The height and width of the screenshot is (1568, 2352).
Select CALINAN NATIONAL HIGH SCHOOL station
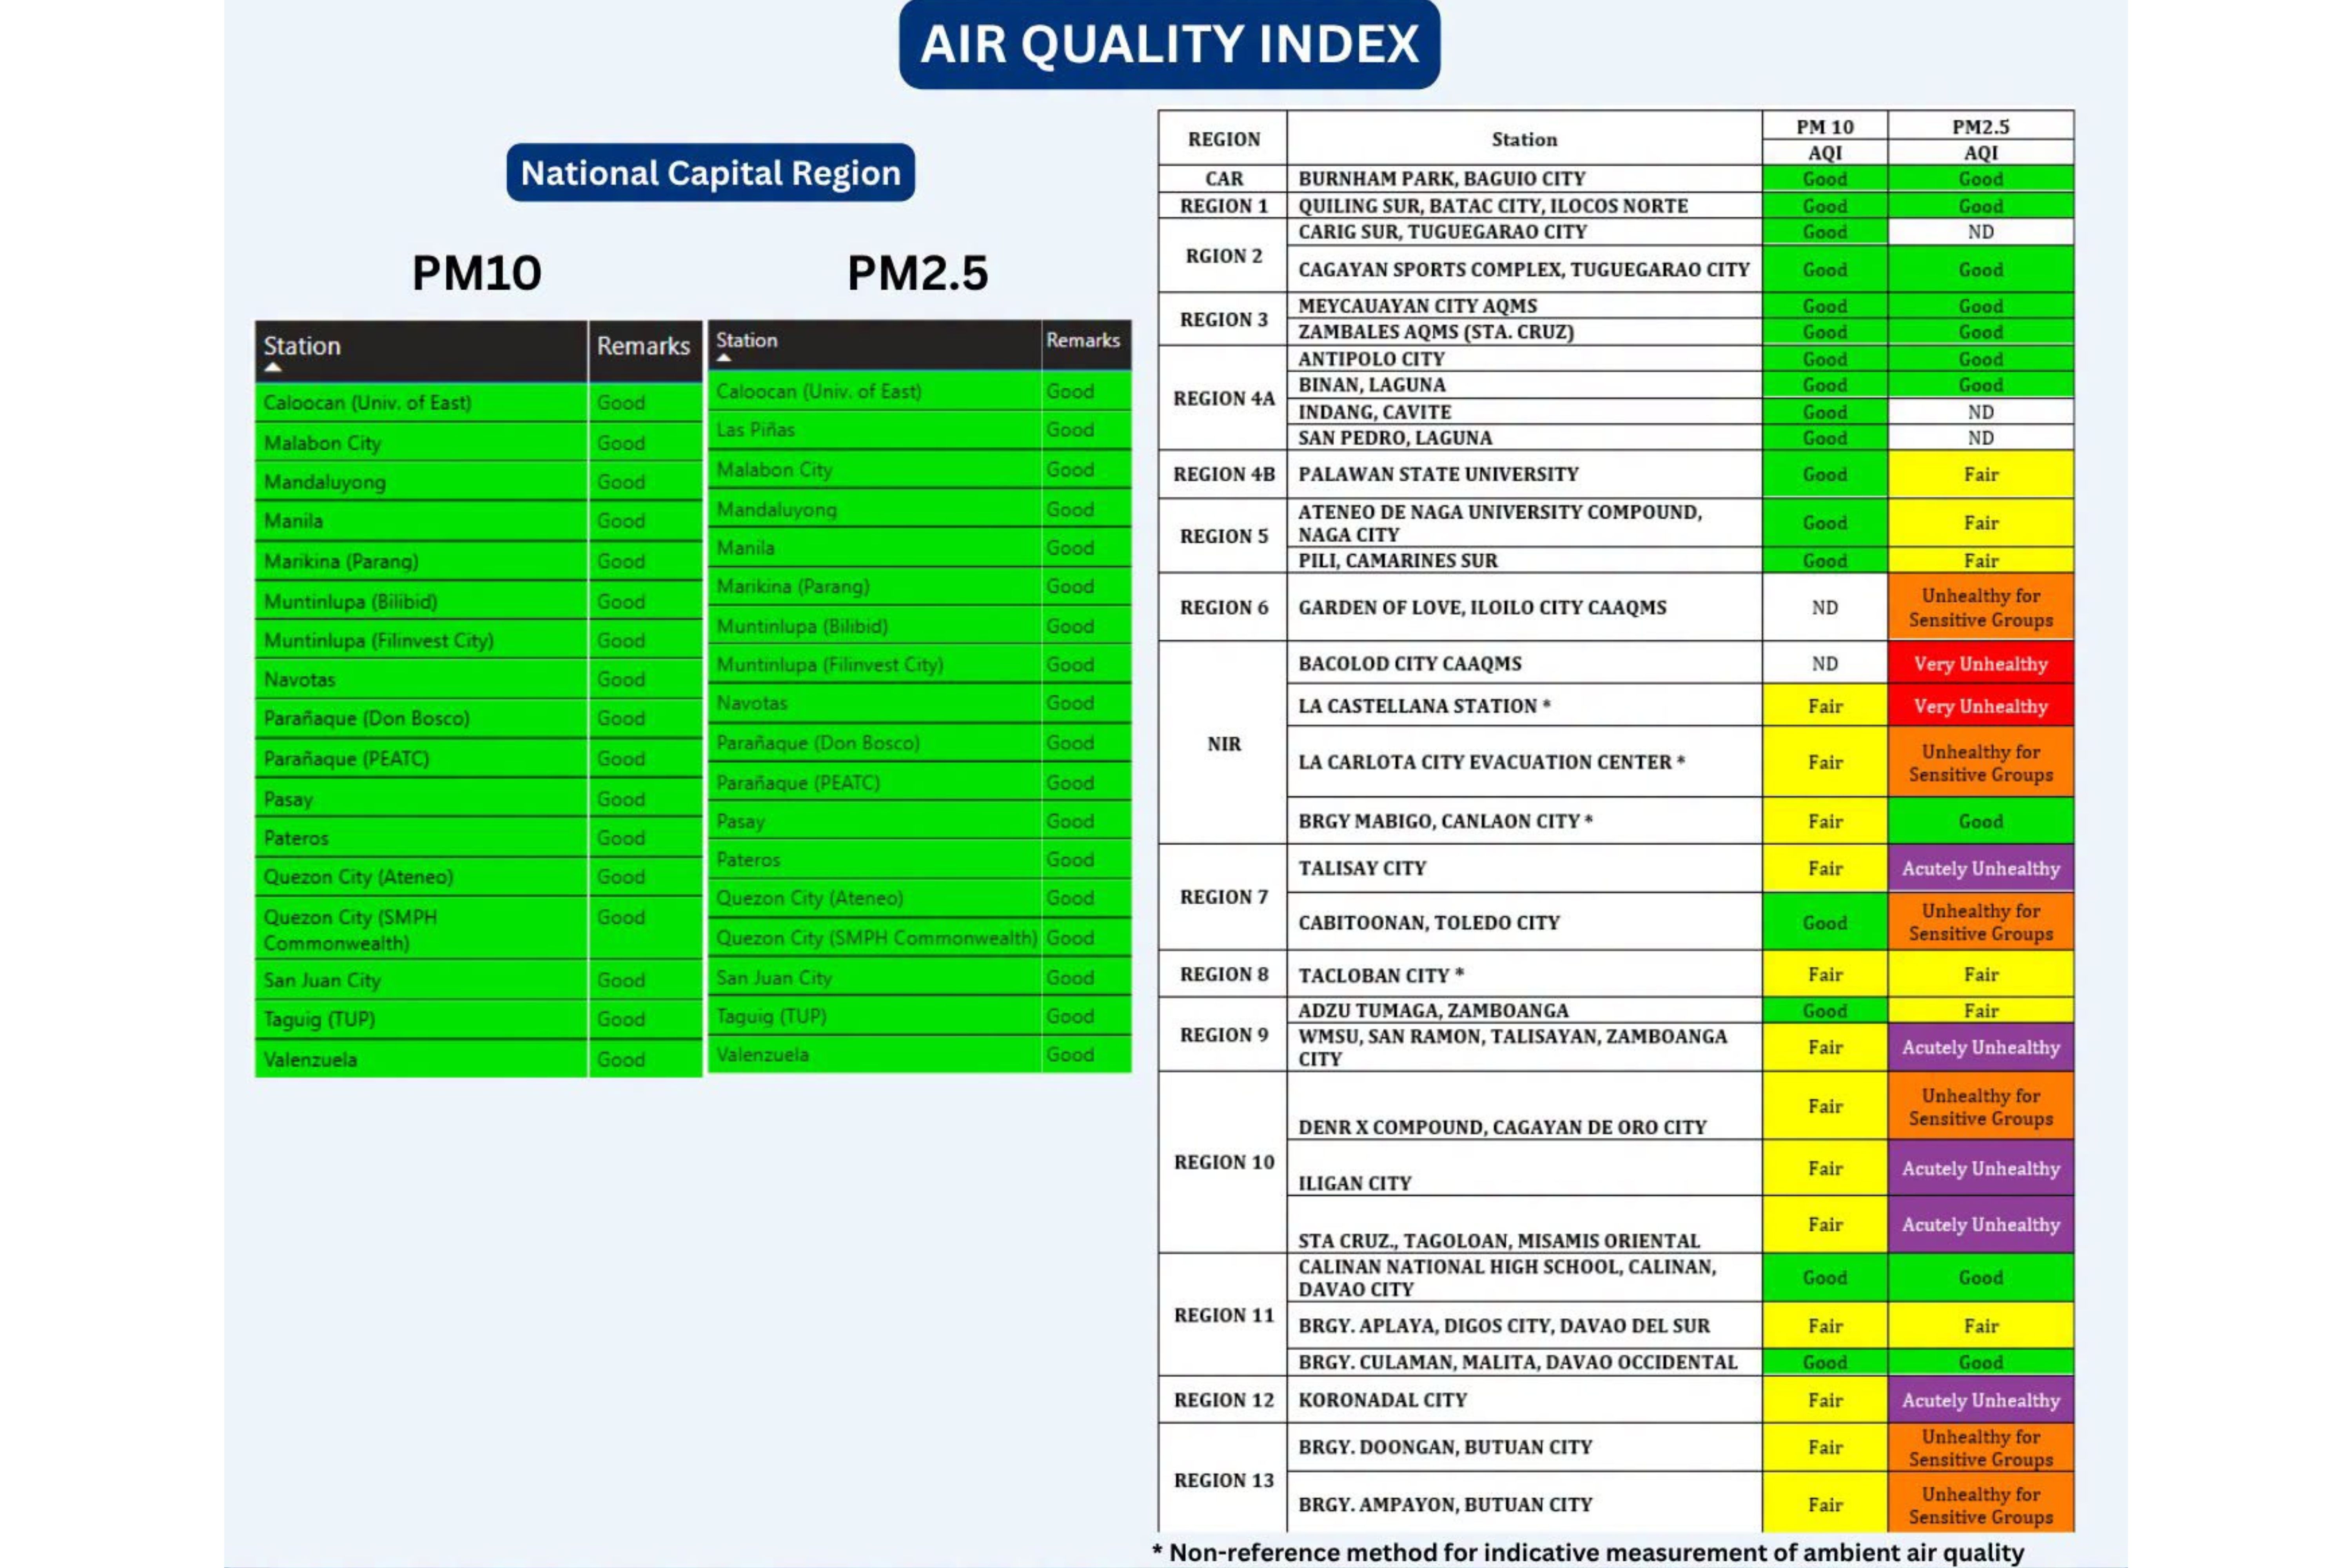coord(1524,1278)
